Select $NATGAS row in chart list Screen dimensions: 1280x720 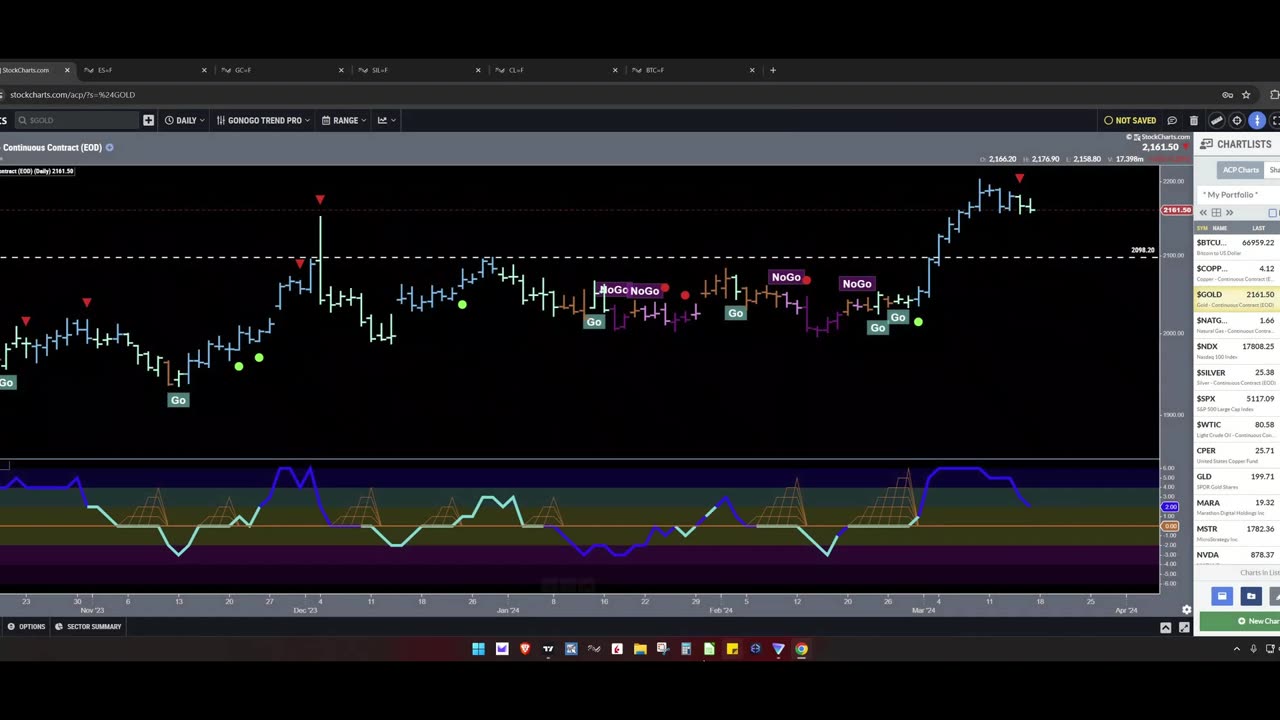[1237, 324]
